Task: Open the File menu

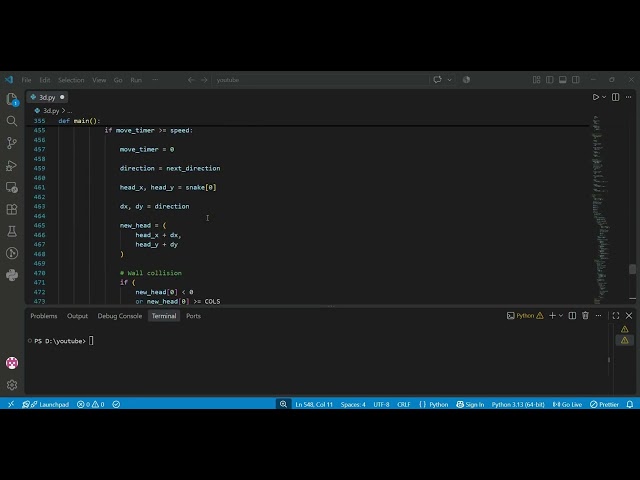Action: tap(26, 80)
